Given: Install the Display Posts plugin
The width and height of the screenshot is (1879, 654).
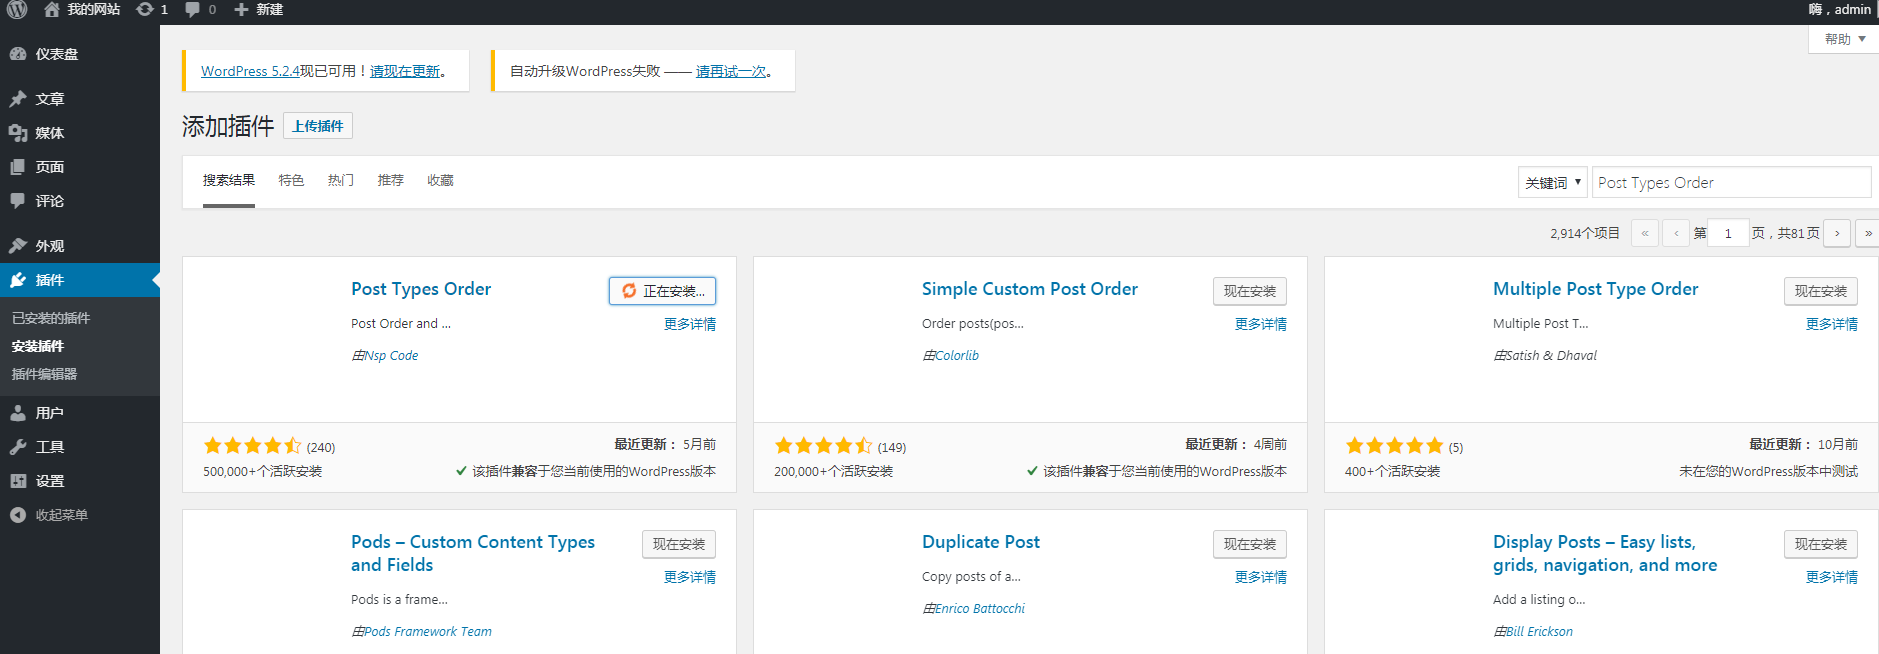Looking at the screenshot, I should pyautogui.click(x=1821, y=544).
